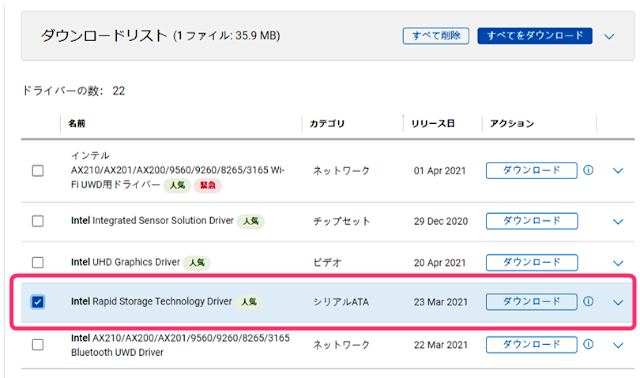The height and width of the screenshot is (378, 640).
Task: Click すべて削除 button
Action: pos(436,36)
